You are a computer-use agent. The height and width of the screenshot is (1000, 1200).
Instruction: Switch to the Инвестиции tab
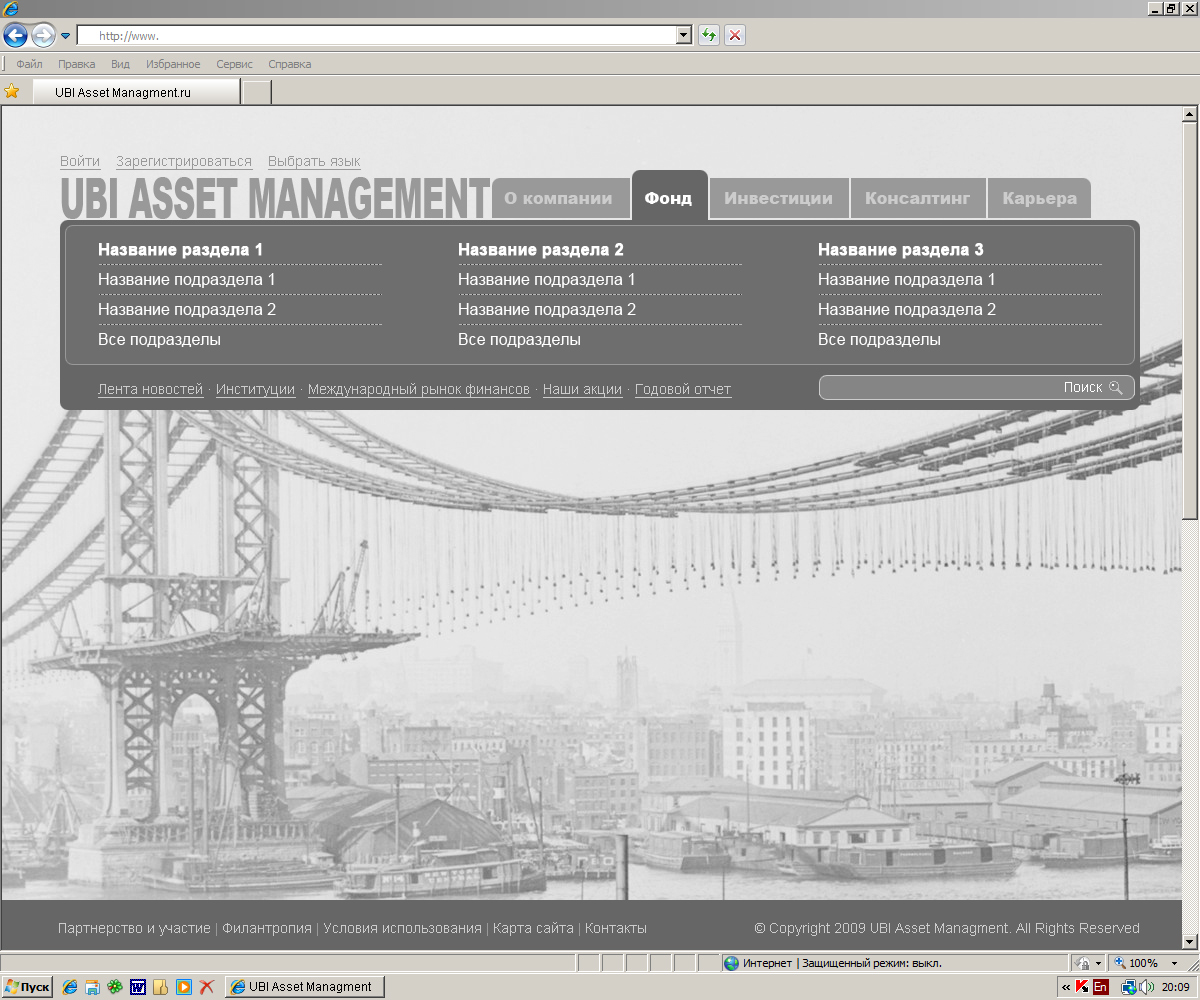[x=778, y=197]
